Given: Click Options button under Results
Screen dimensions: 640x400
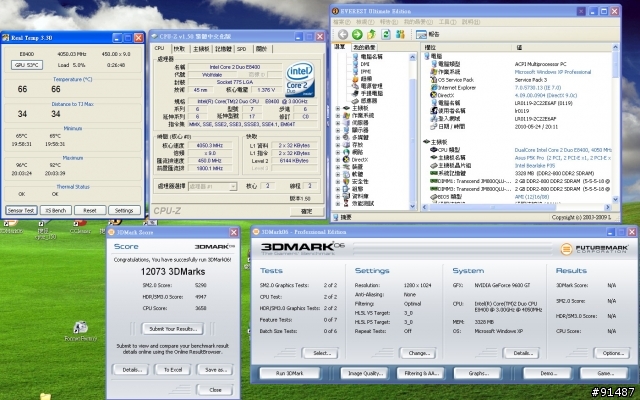Looking at the screenshot, I should [612, 353].
